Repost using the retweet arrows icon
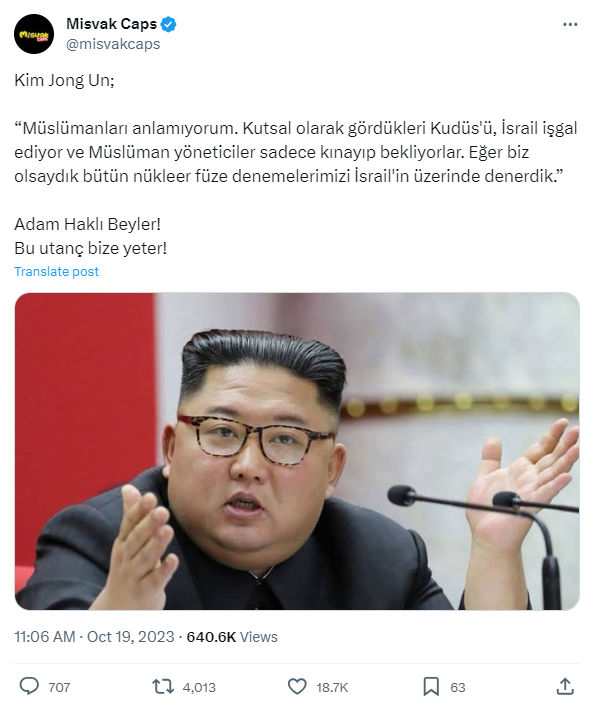596x706 pixels. pos(163,687)
